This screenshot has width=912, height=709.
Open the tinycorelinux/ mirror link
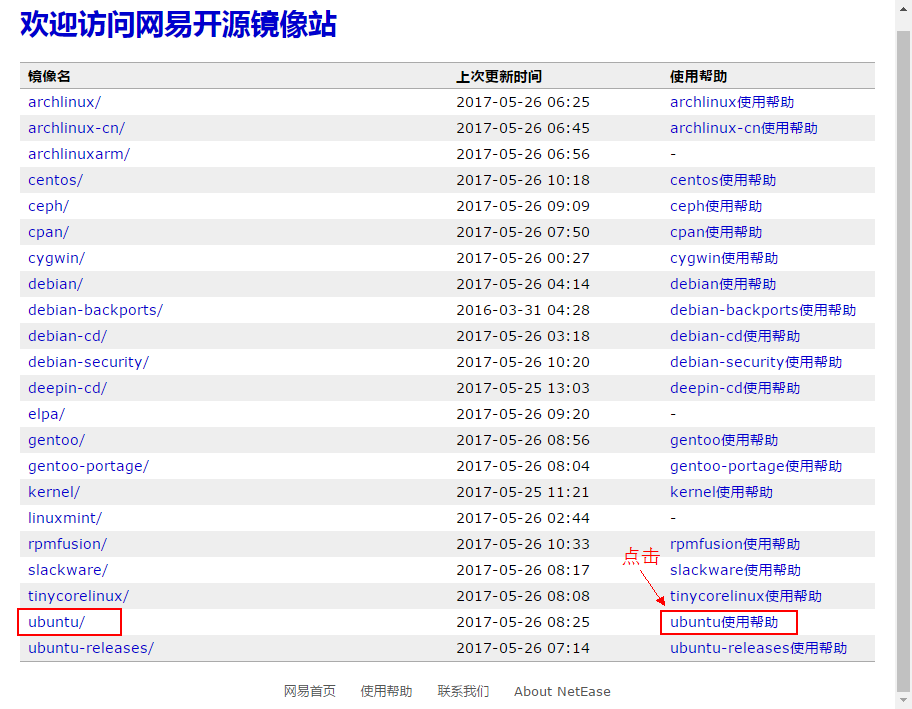coord(78,596)
